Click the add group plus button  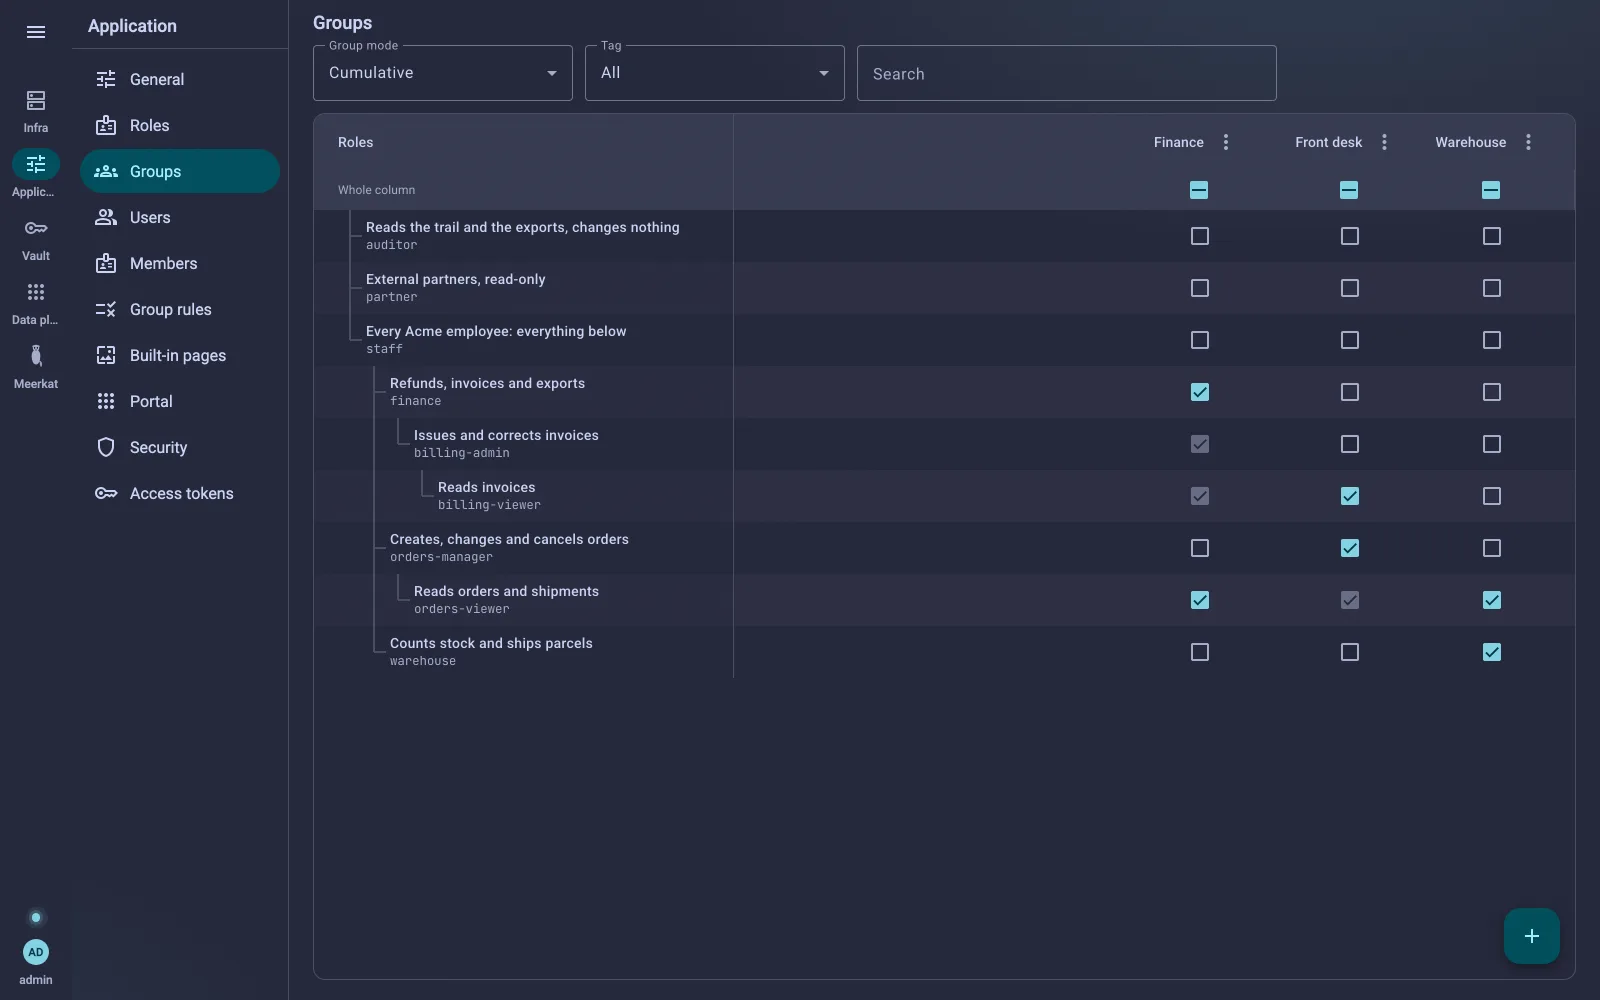pyautogui.click(x=1532, y=936)
